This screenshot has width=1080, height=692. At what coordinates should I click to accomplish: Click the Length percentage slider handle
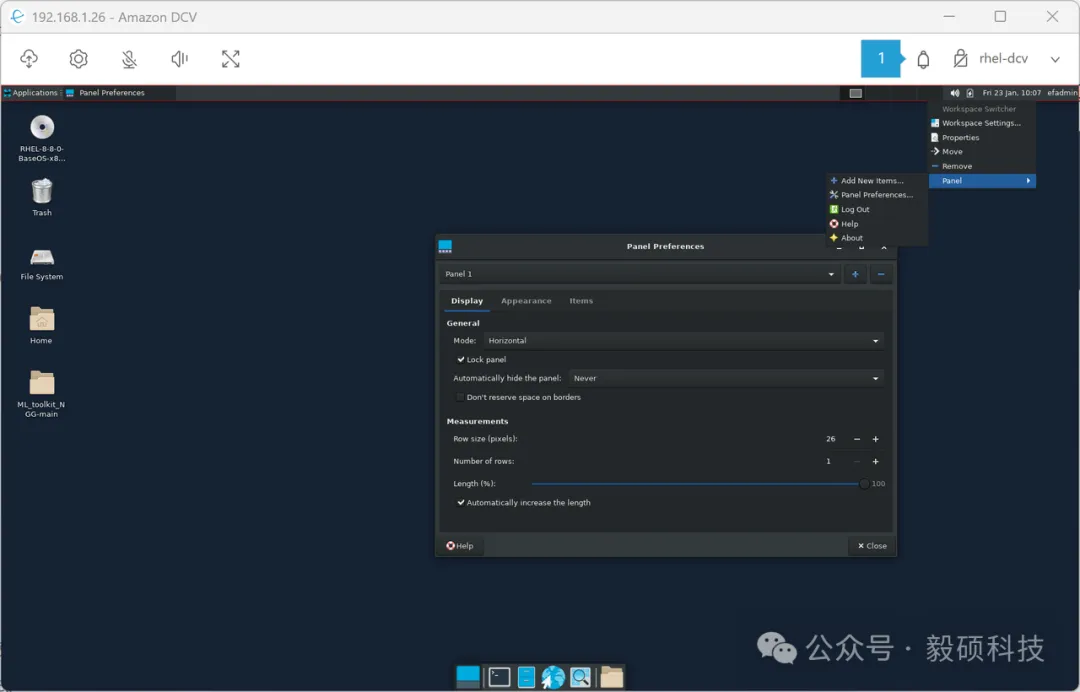[x=864, y=484]
